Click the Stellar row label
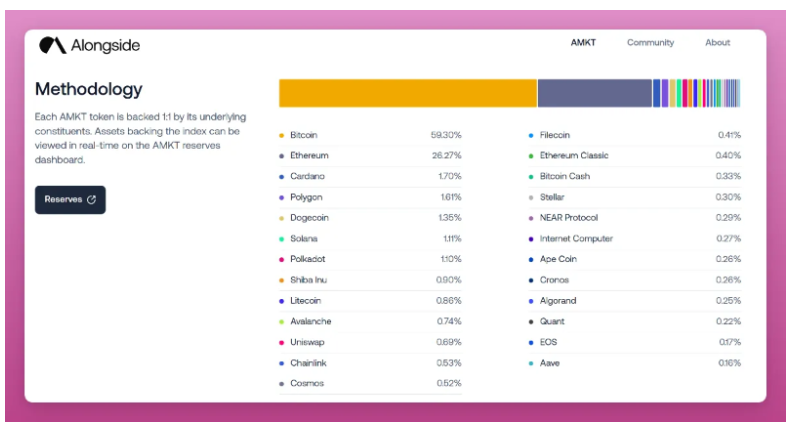 pos(552,197)
